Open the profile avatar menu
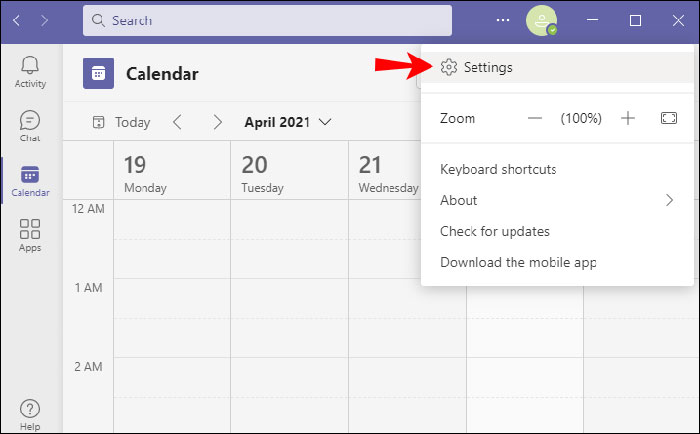 coord(542,21)
